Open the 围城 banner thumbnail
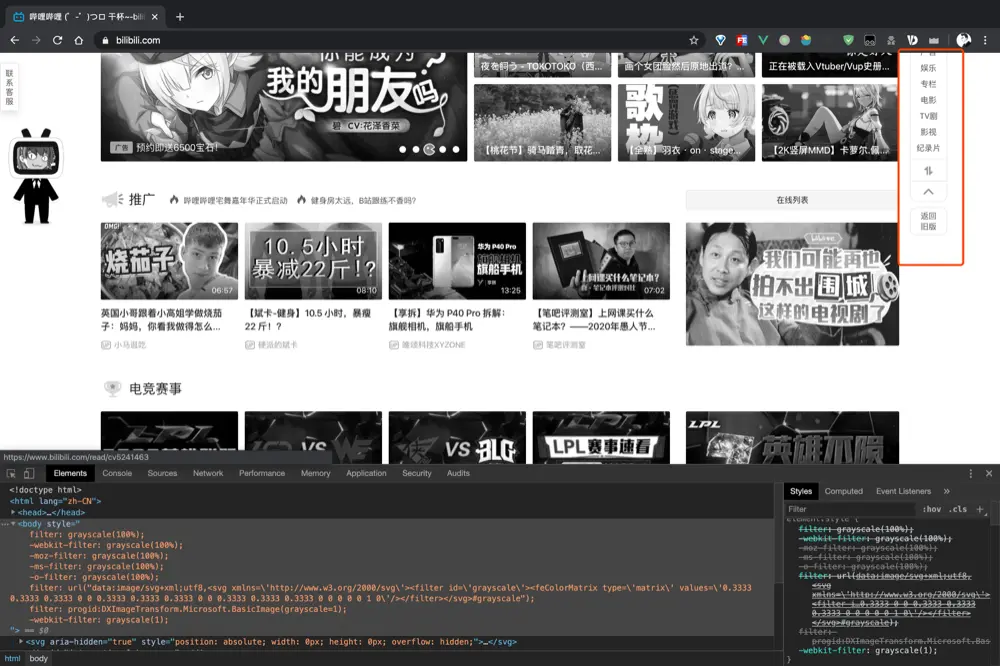Image resolution: width=1000 pixels, height=666 pixels. tap(792, 284)
